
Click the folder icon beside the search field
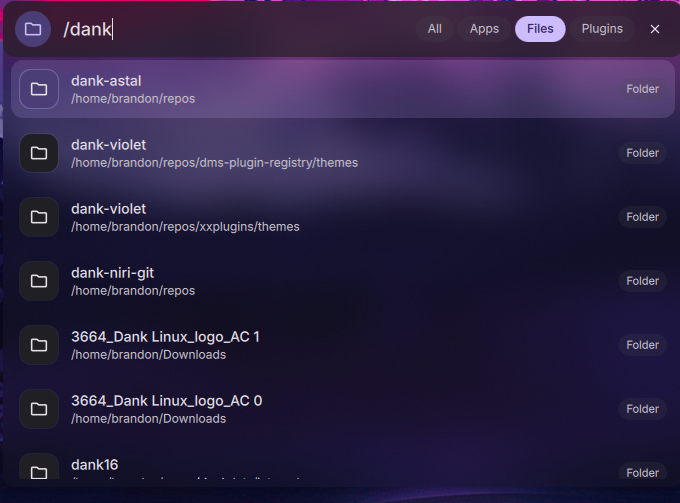(33, 29)
